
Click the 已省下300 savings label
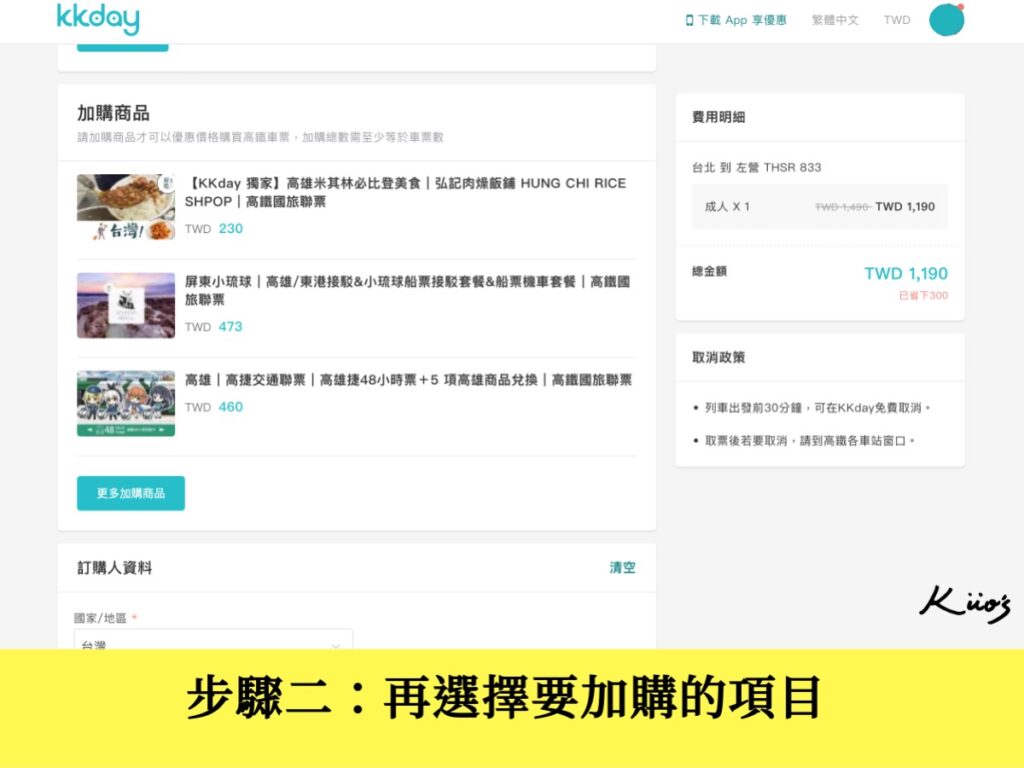(924, 296)
